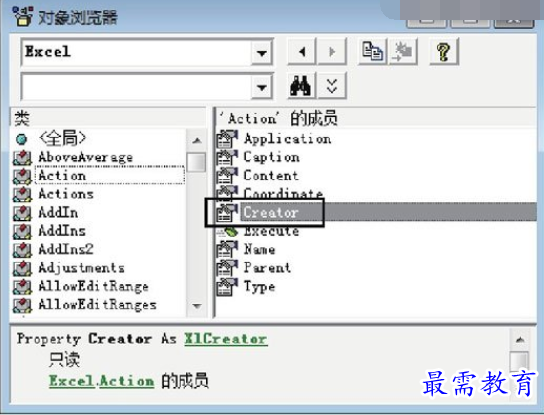
Task: Go forward with the right arrow button
Action: pos(332,52)
